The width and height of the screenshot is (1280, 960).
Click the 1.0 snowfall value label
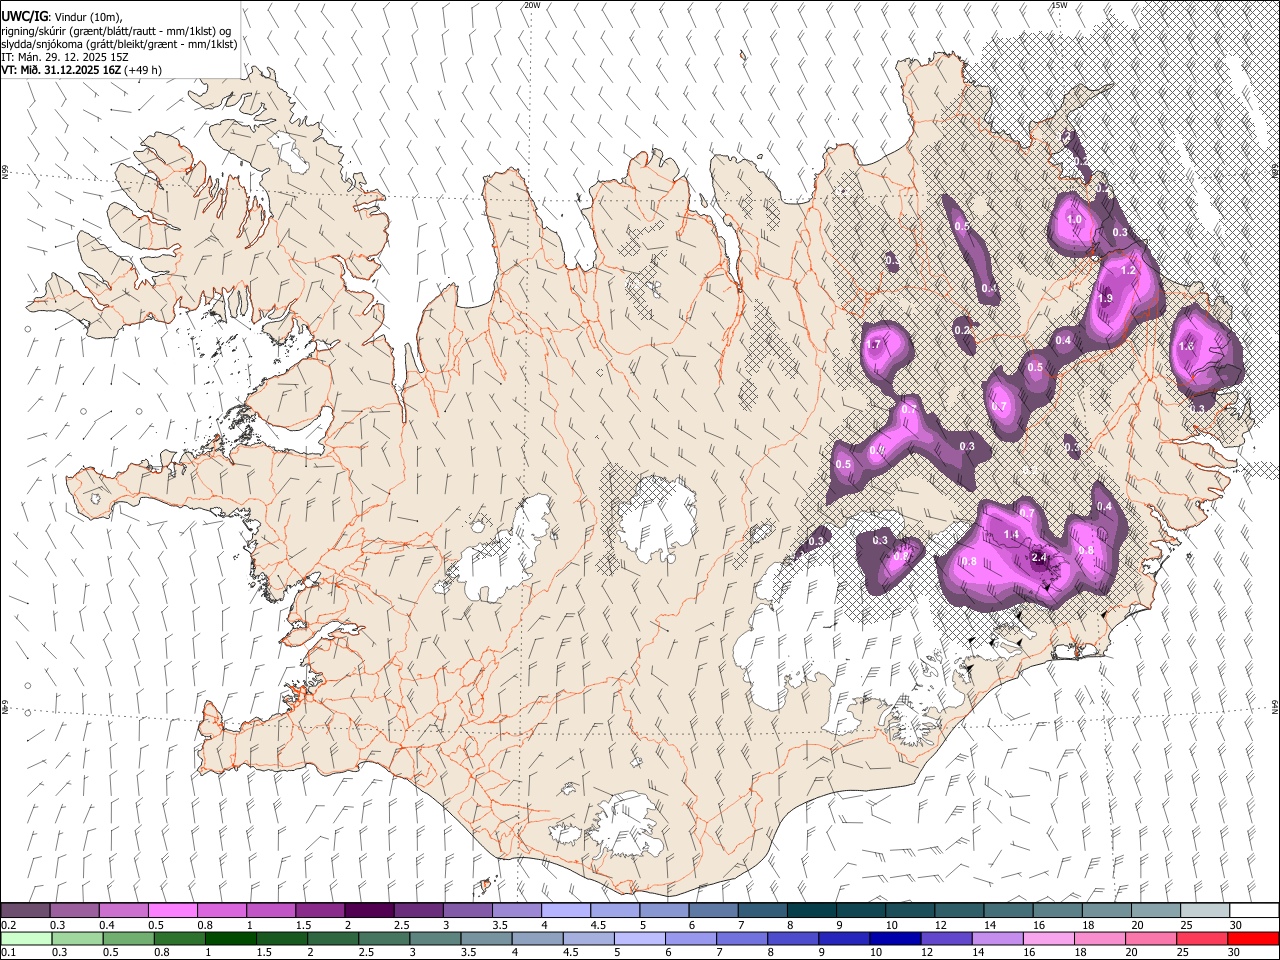pos(1075,220)
